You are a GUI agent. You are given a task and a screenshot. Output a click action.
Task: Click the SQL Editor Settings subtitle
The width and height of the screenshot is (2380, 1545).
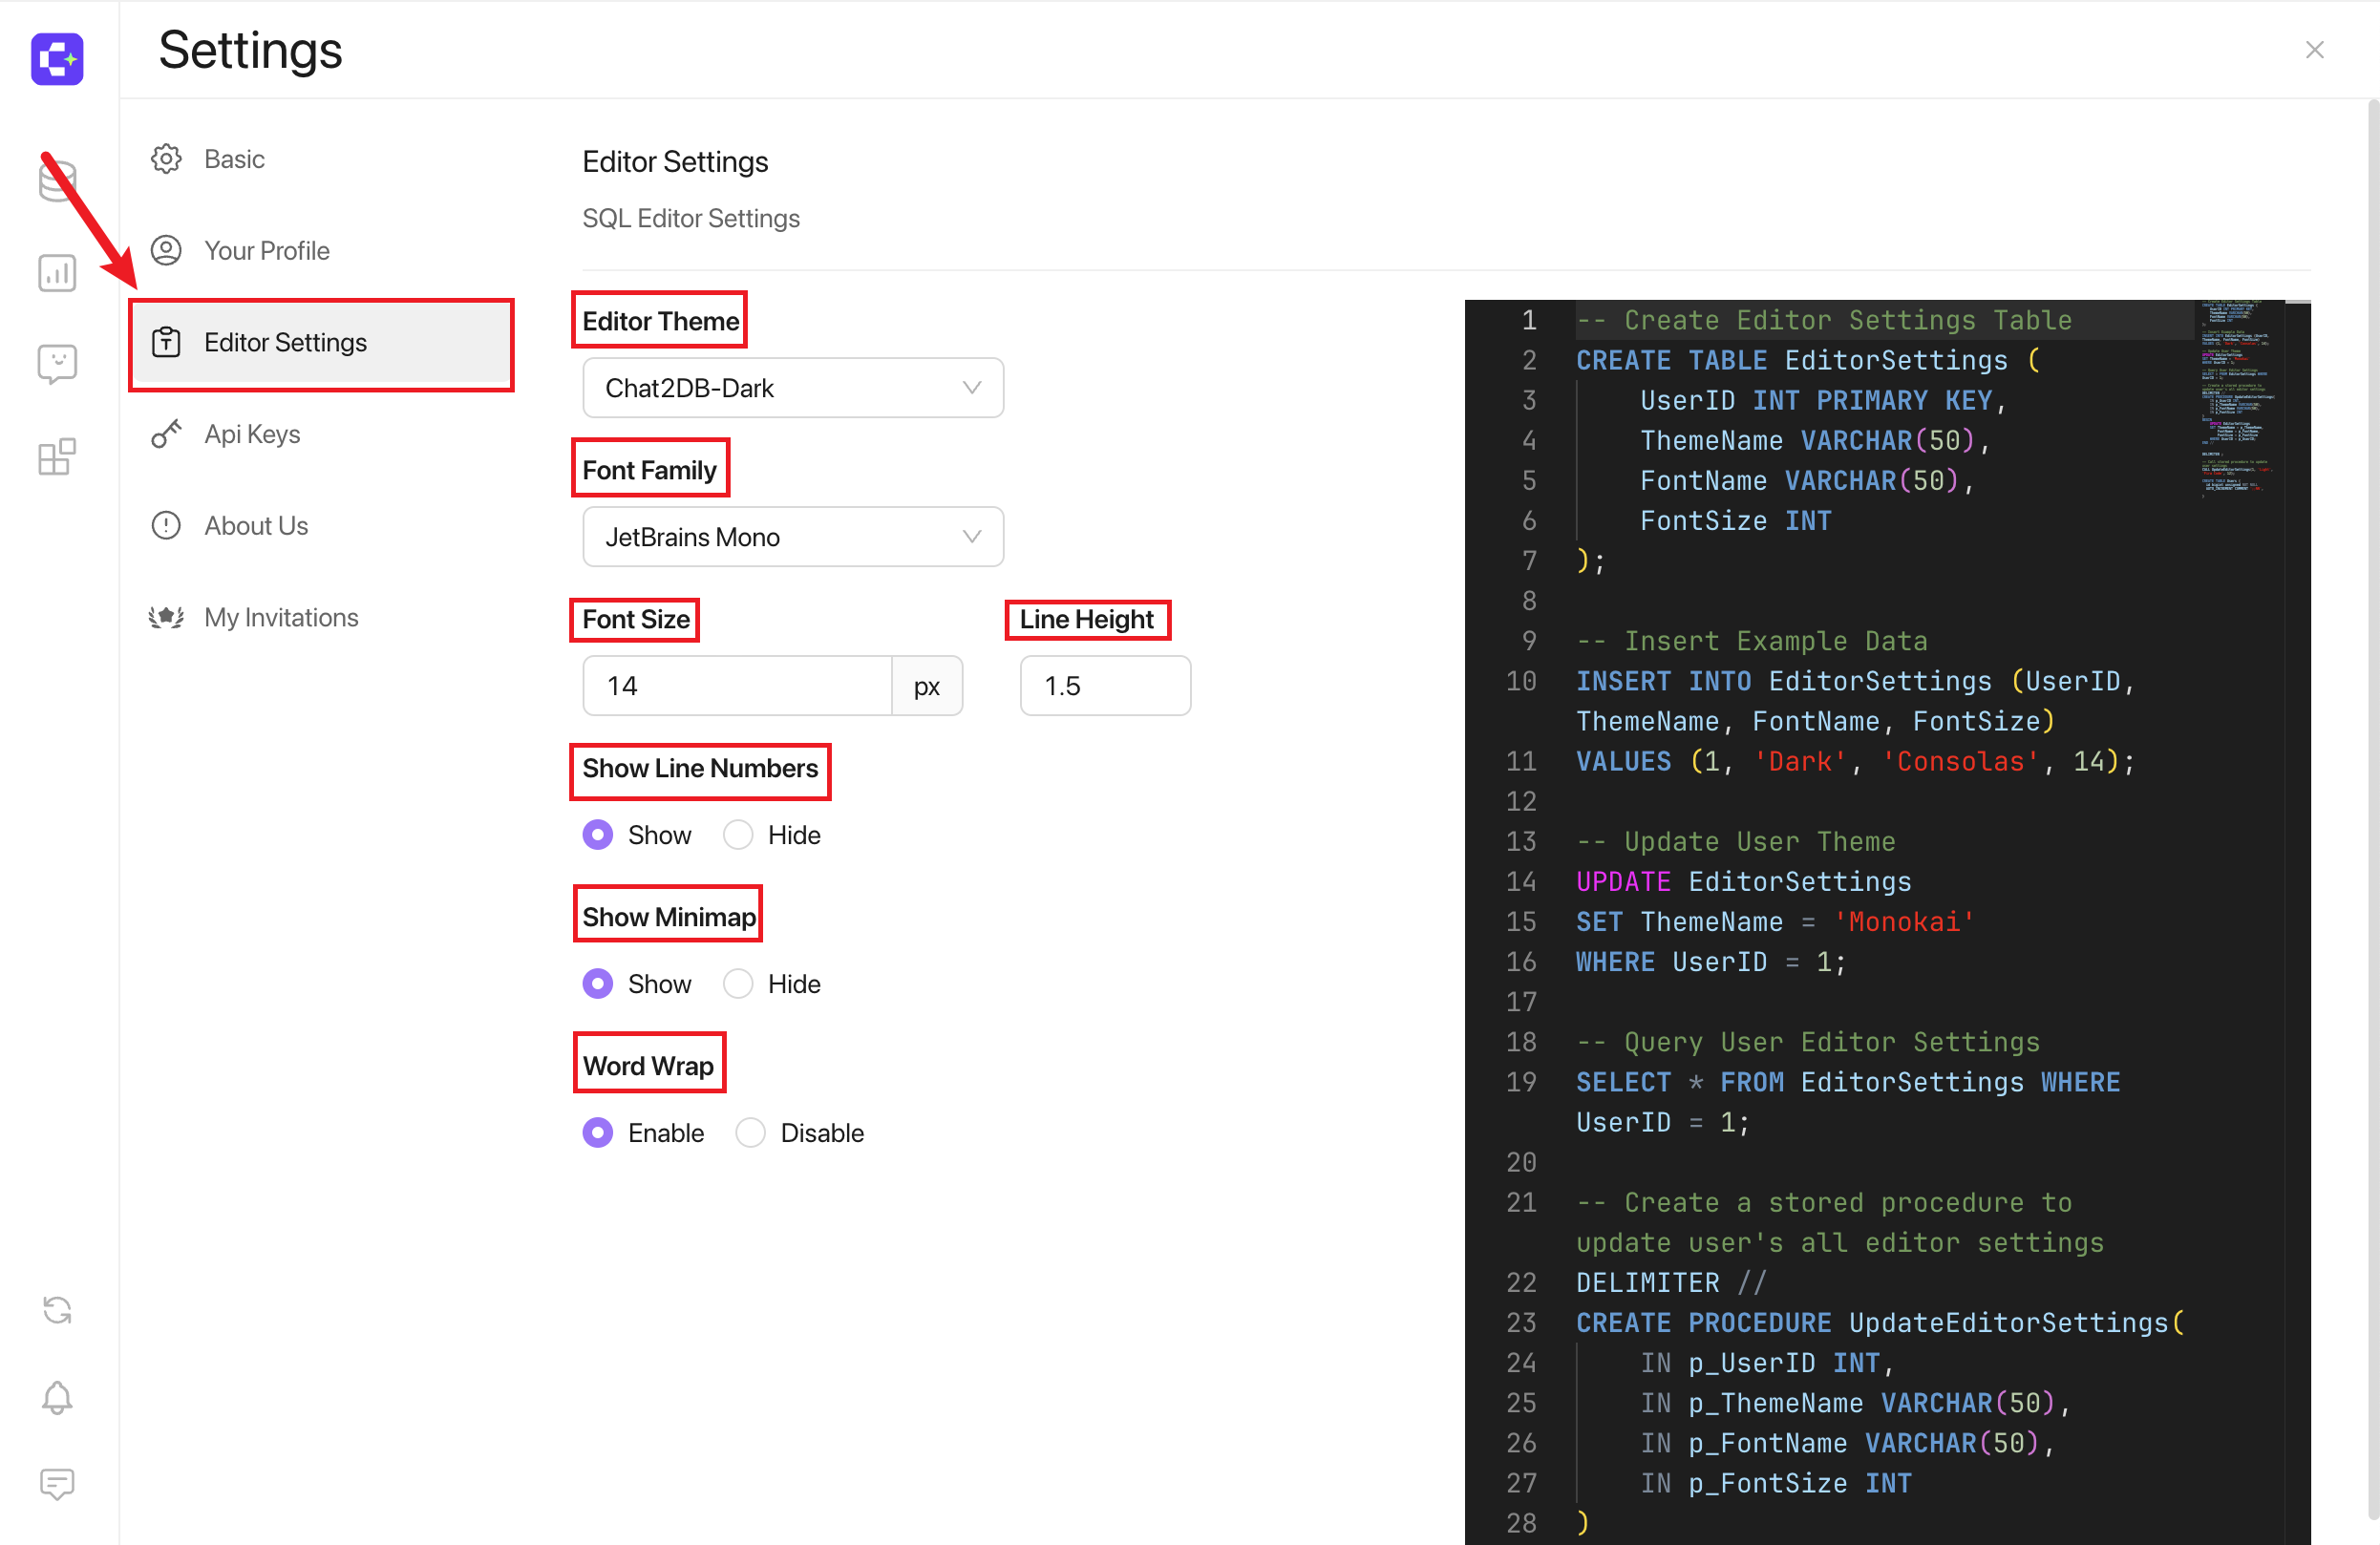coord(691,218)
